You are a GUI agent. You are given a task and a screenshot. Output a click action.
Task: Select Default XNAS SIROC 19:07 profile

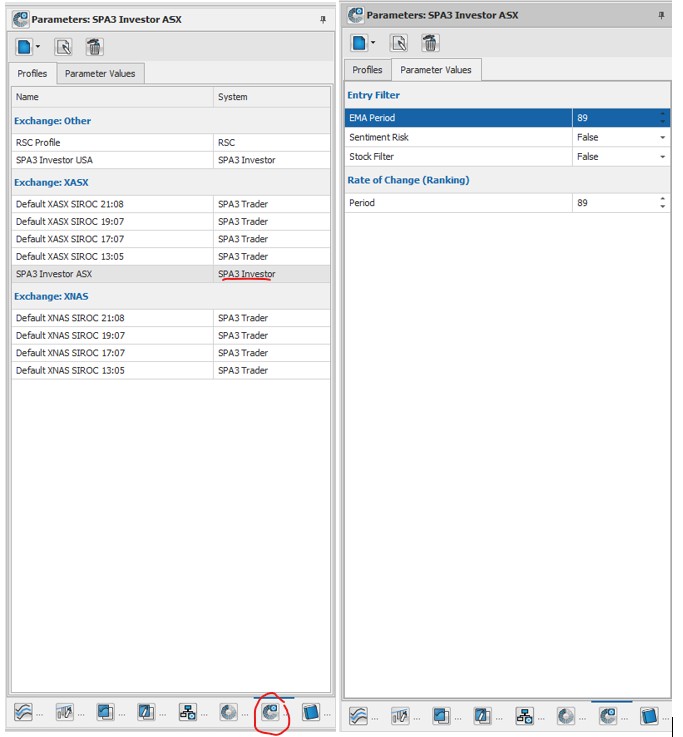171,336
